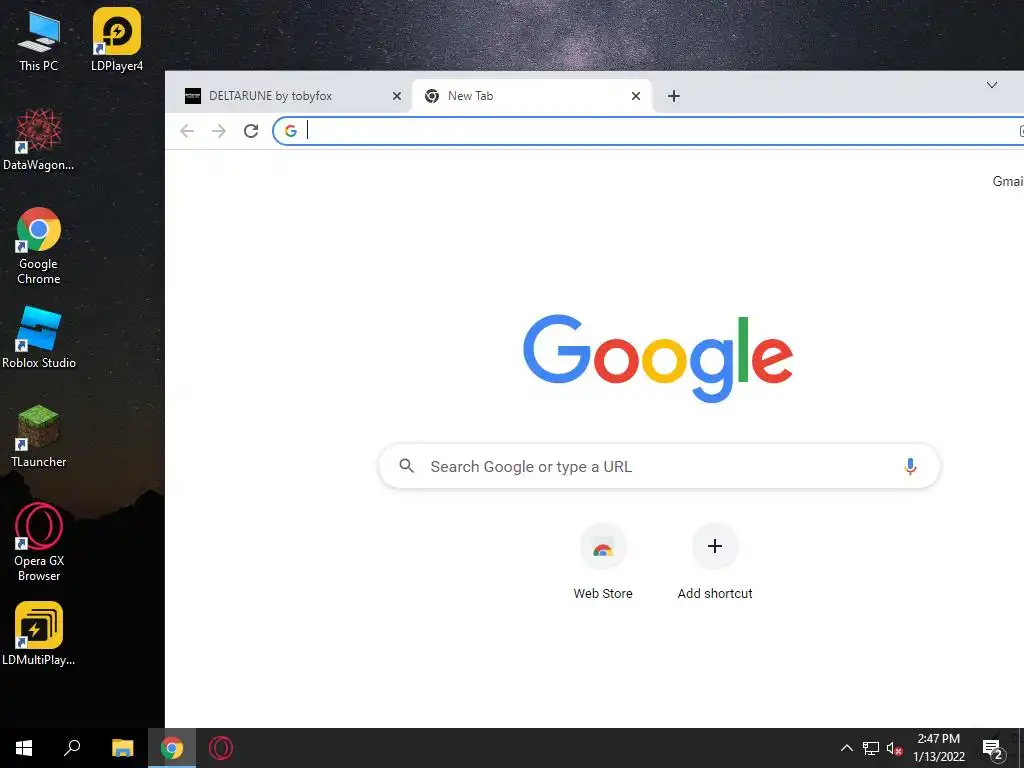Expand the tab search chevron
The width and height of the screenshot is (1024, 768).
point(991,85)
